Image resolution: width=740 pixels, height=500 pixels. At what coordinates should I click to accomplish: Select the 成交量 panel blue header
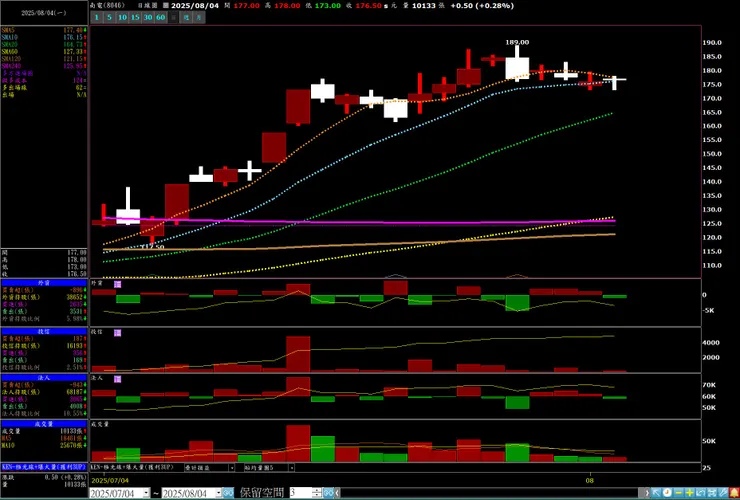[x=43, y=424]
